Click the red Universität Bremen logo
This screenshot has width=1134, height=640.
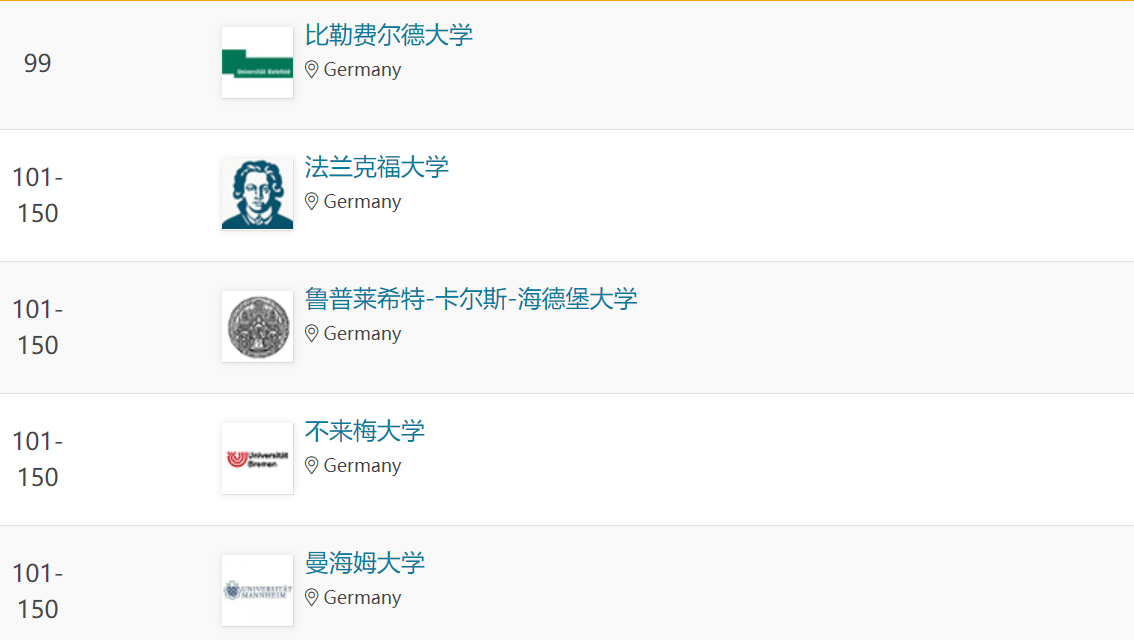(257, 458)
